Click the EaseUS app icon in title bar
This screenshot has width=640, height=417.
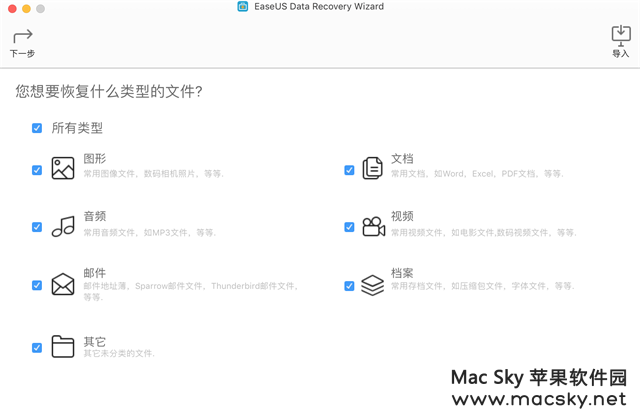(x=243, y=7)
